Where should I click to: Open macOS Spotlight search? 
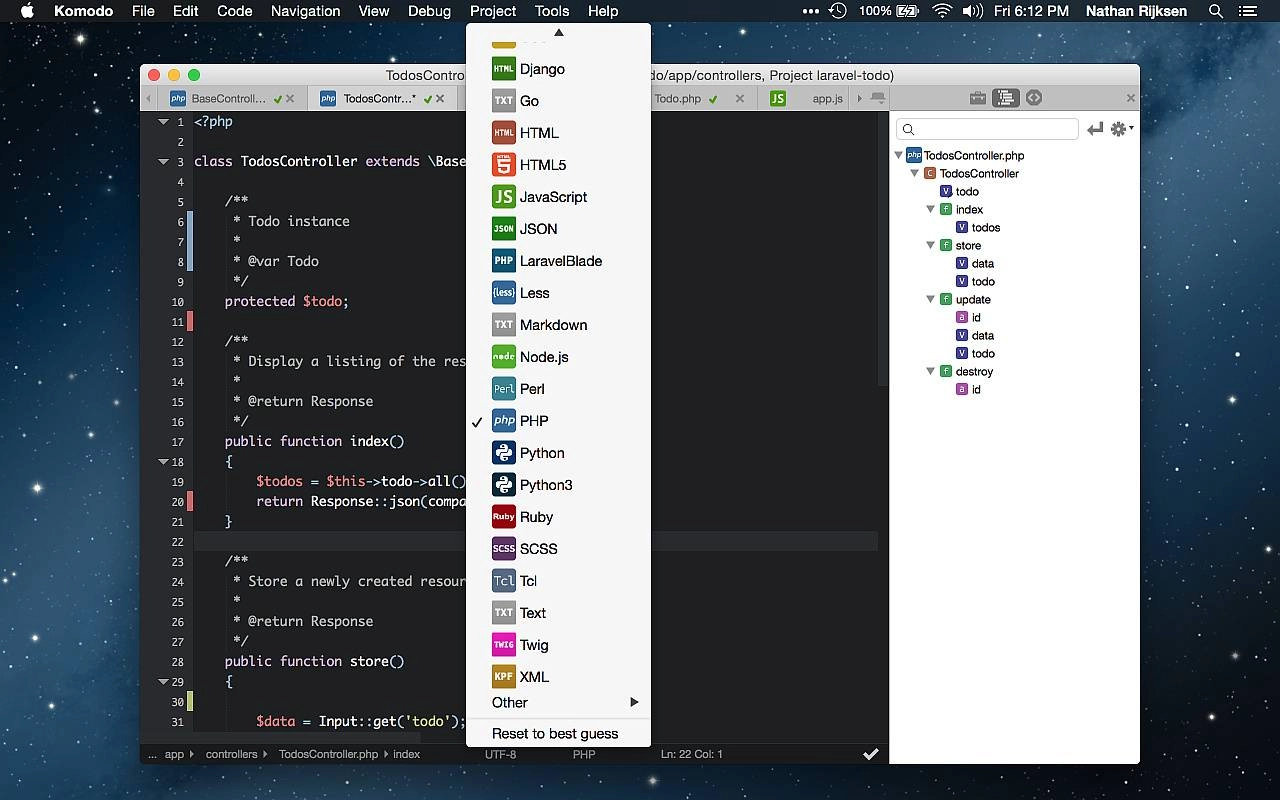[1216, 11]
